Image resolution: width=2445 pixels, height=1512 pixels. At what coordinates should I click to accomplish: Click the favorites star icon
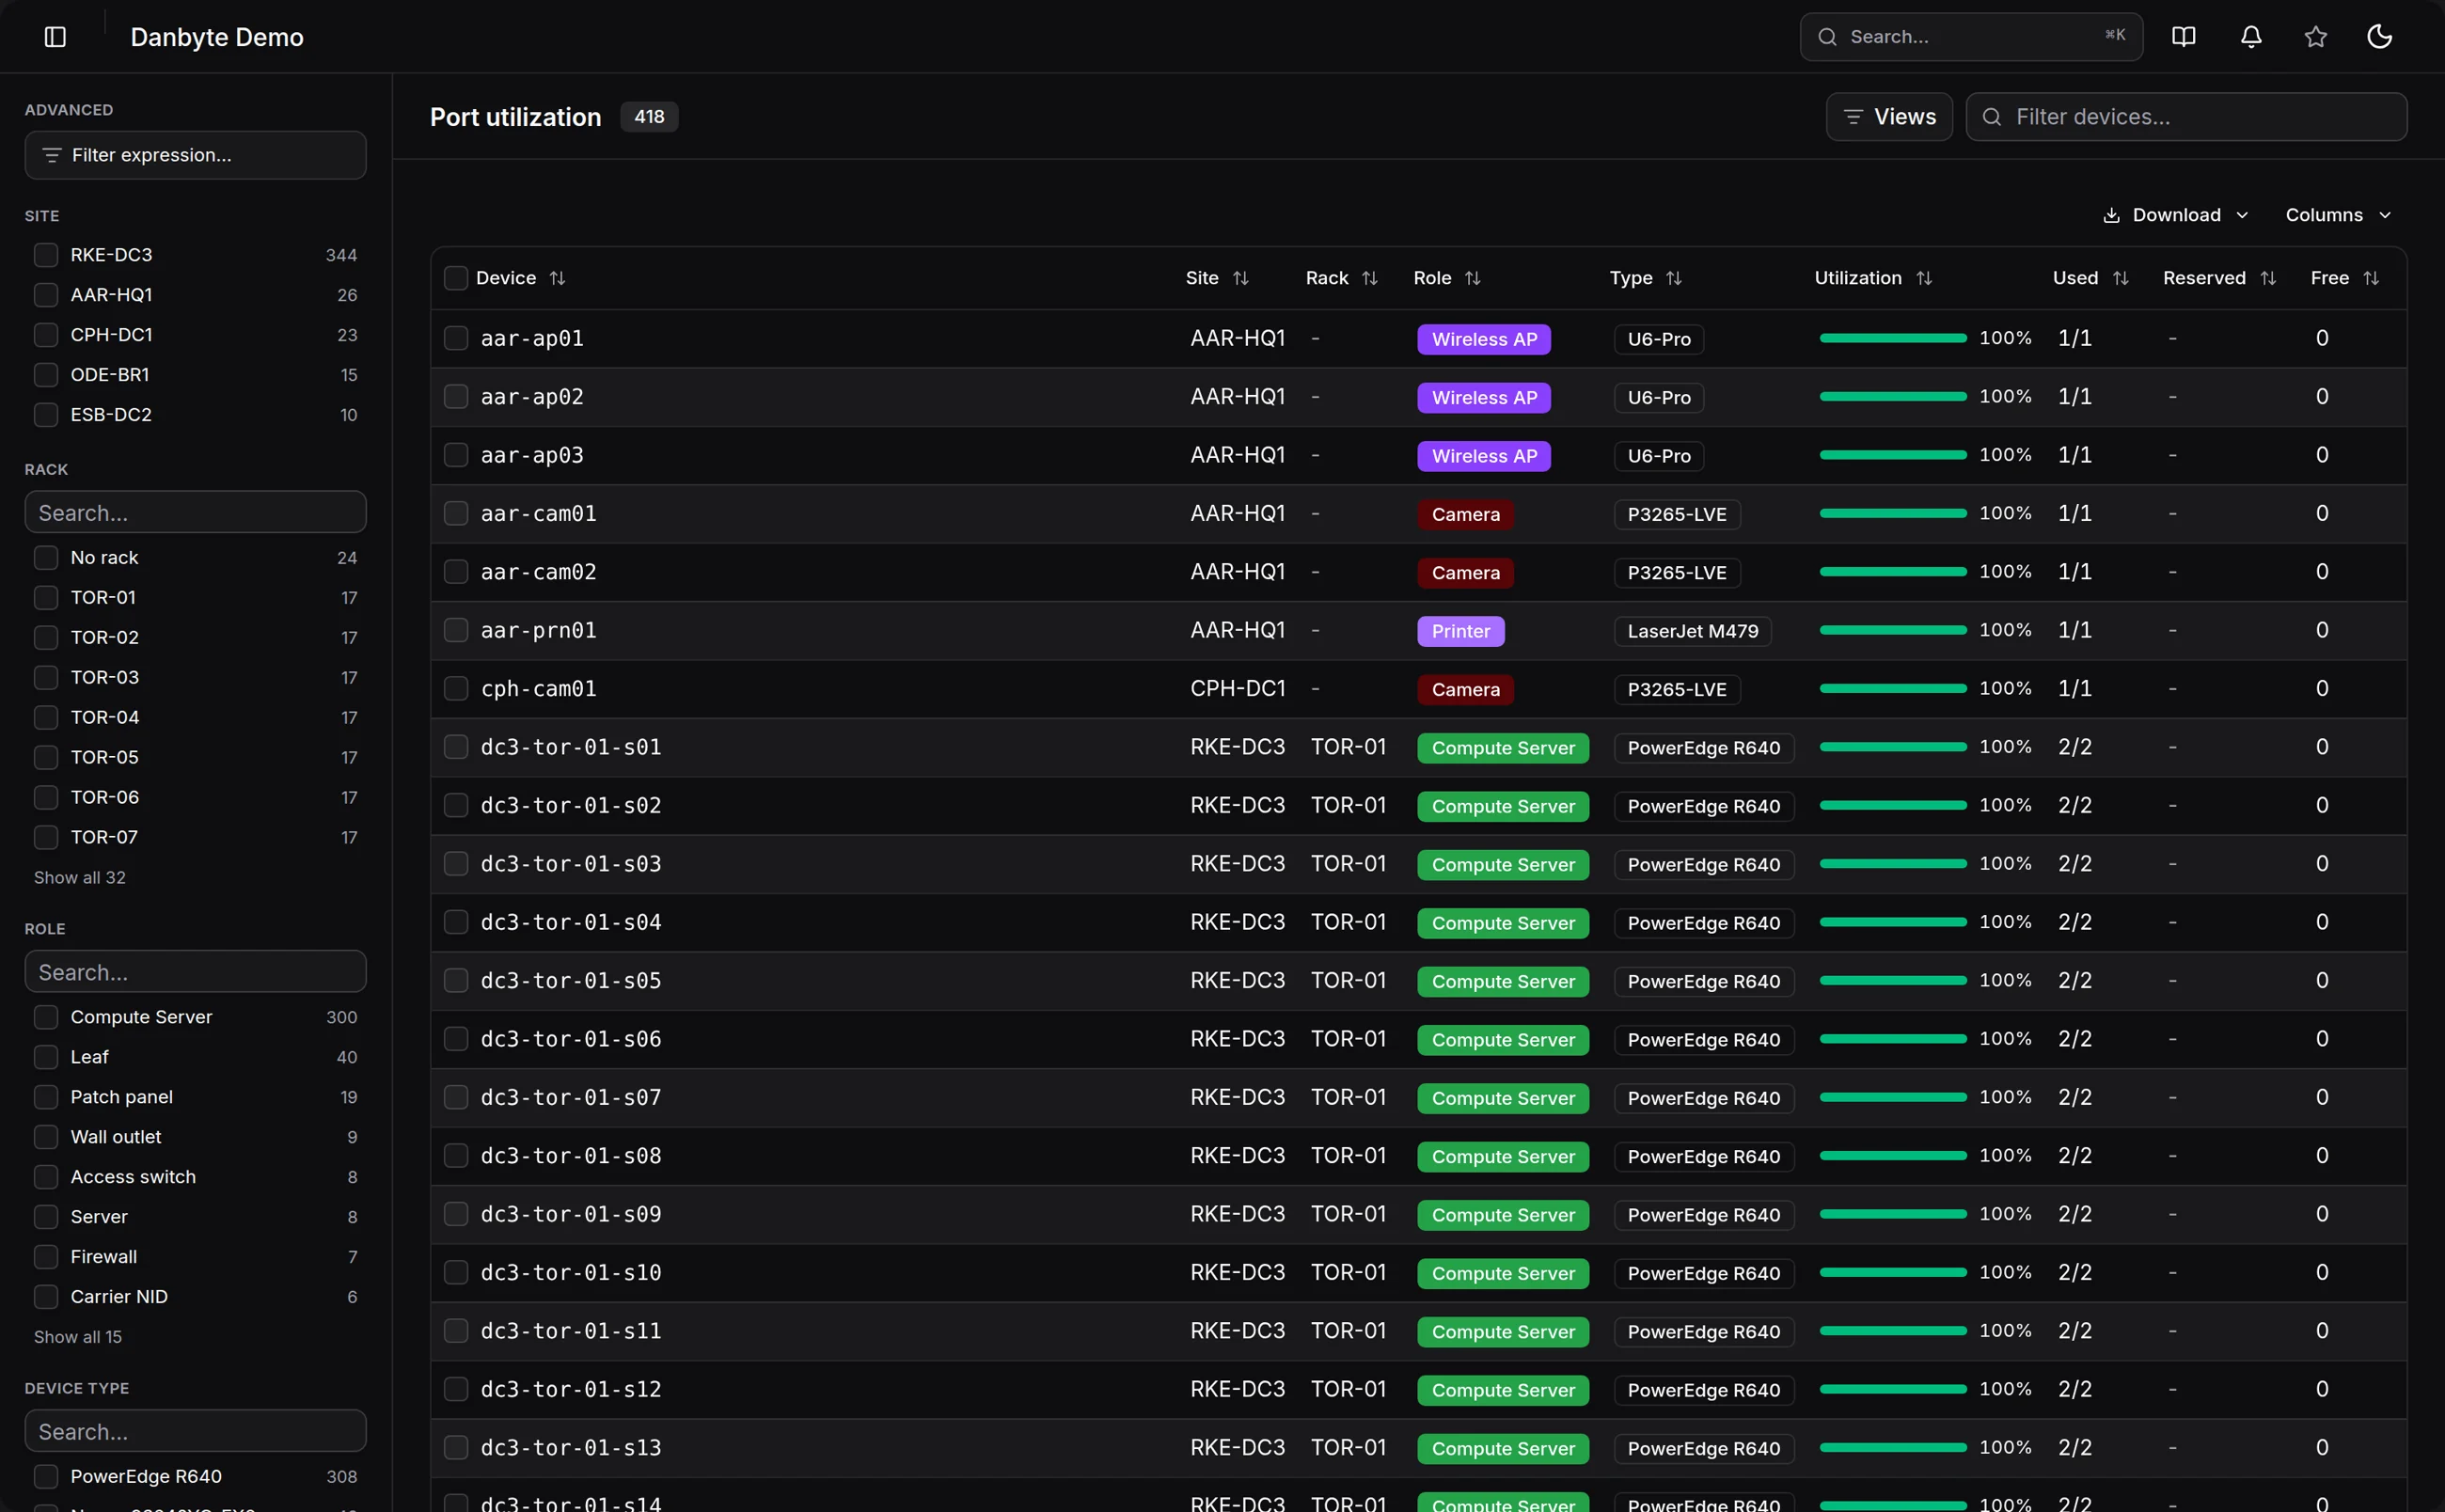click(x=2315, y=37)
